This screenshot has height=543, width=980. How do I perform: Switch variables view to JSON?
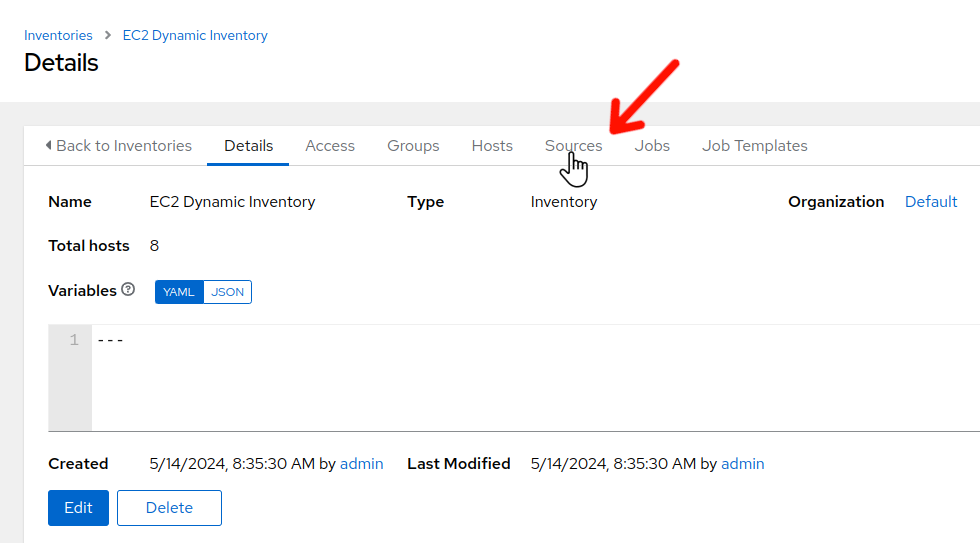point(228,292)
